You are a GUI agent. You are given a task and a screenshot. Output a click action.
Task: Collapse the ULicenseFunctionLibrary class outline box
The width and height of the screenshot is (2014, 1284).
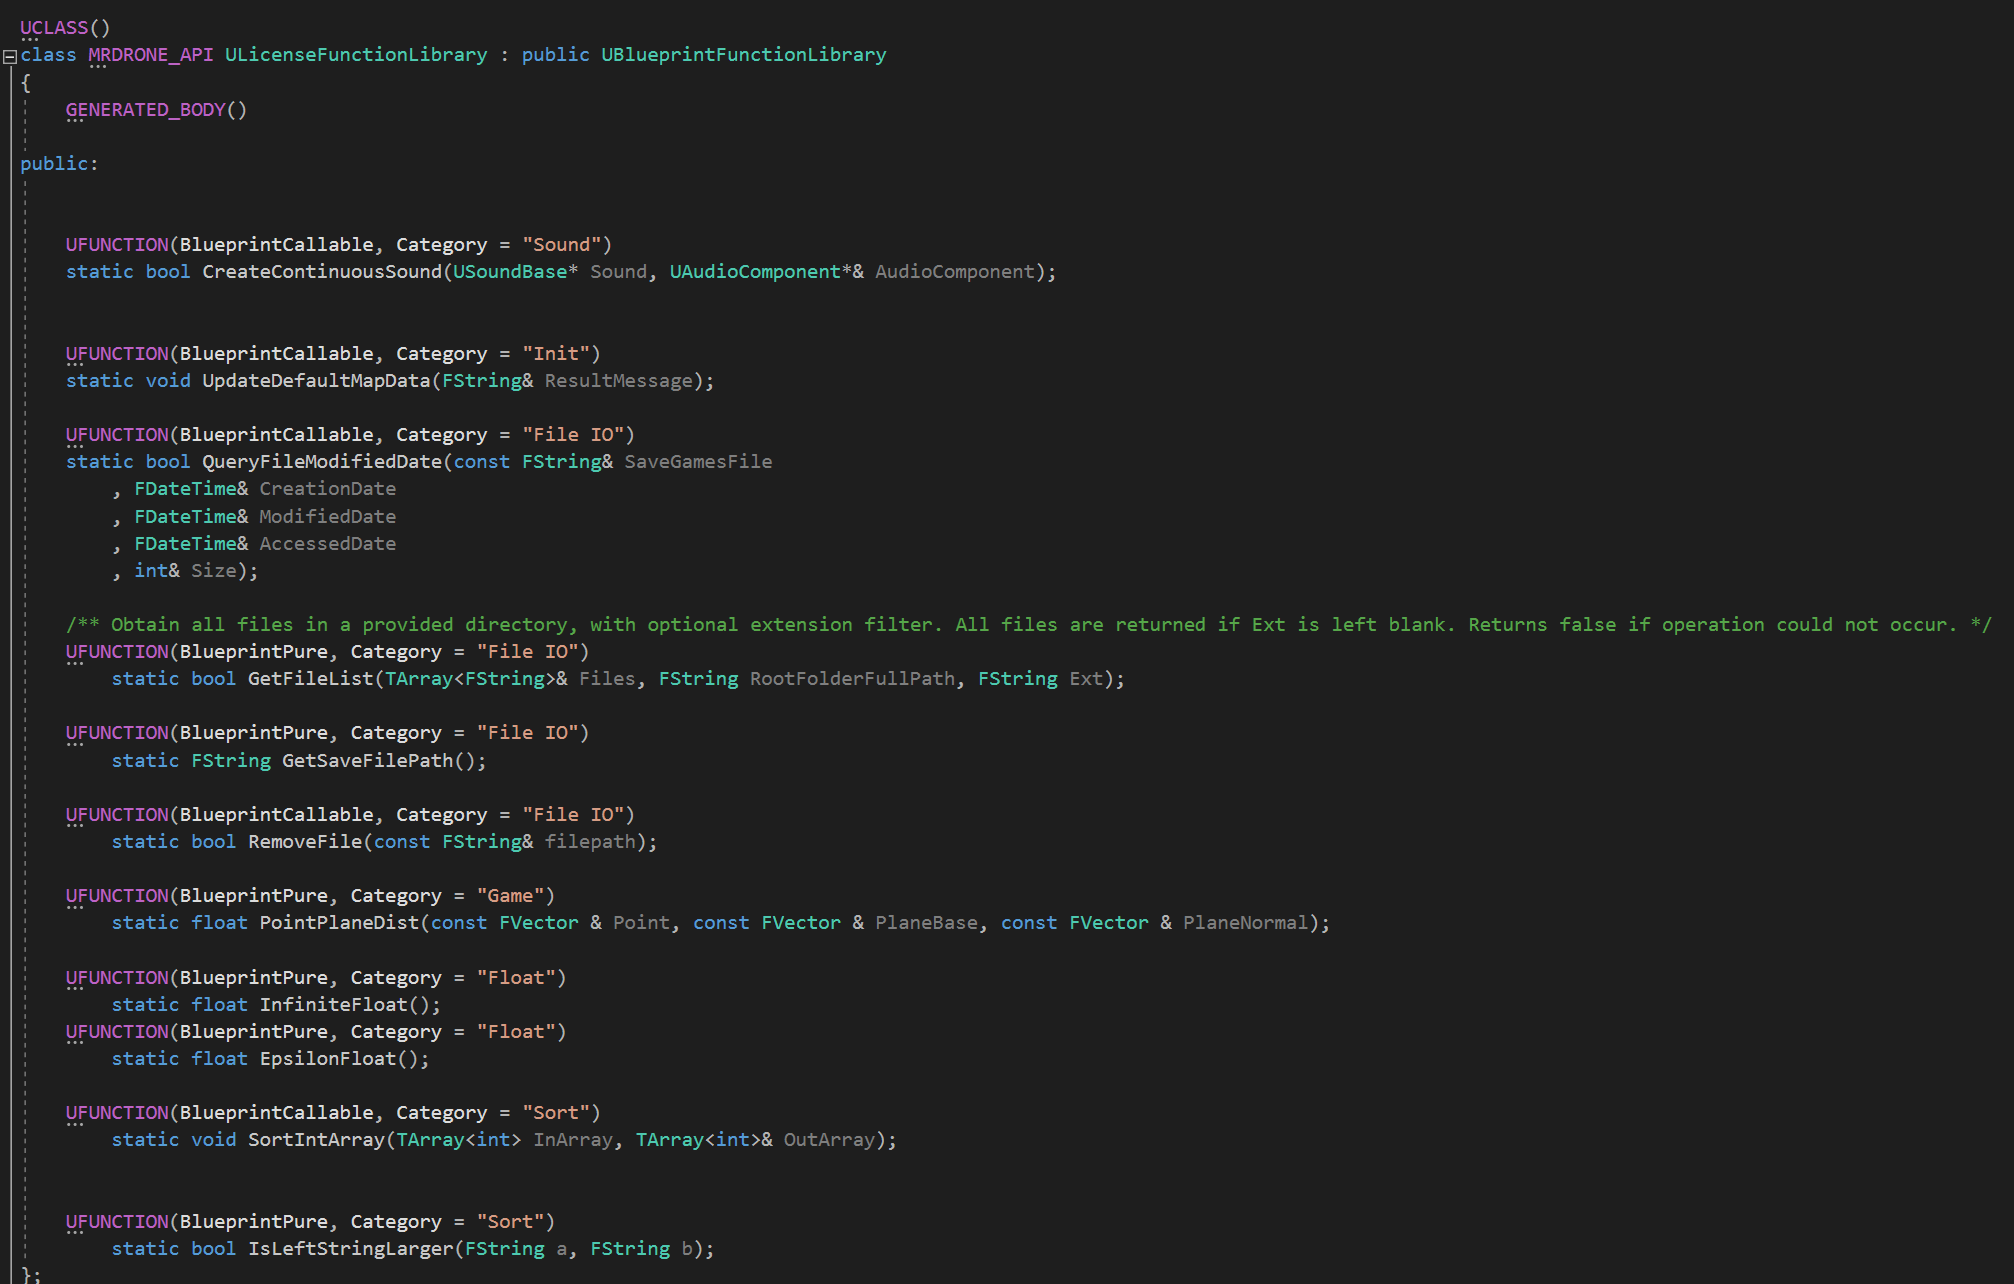(x=9, y=56)
